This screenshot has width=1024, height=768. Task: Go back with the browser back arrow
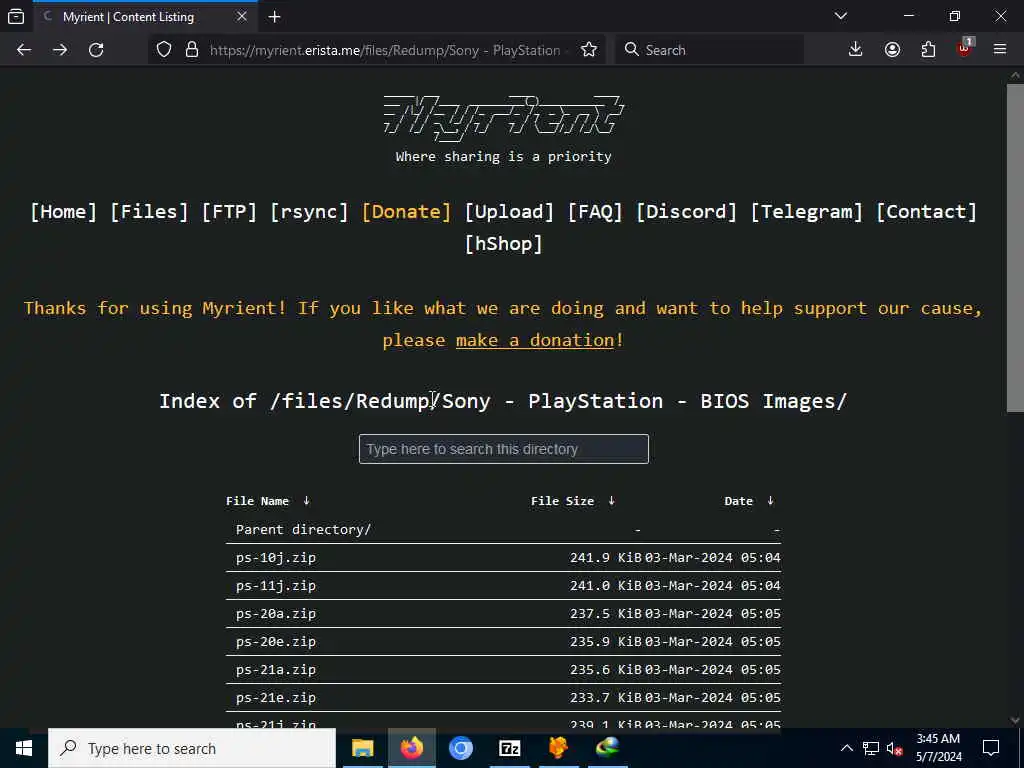(x=24, y=50)
